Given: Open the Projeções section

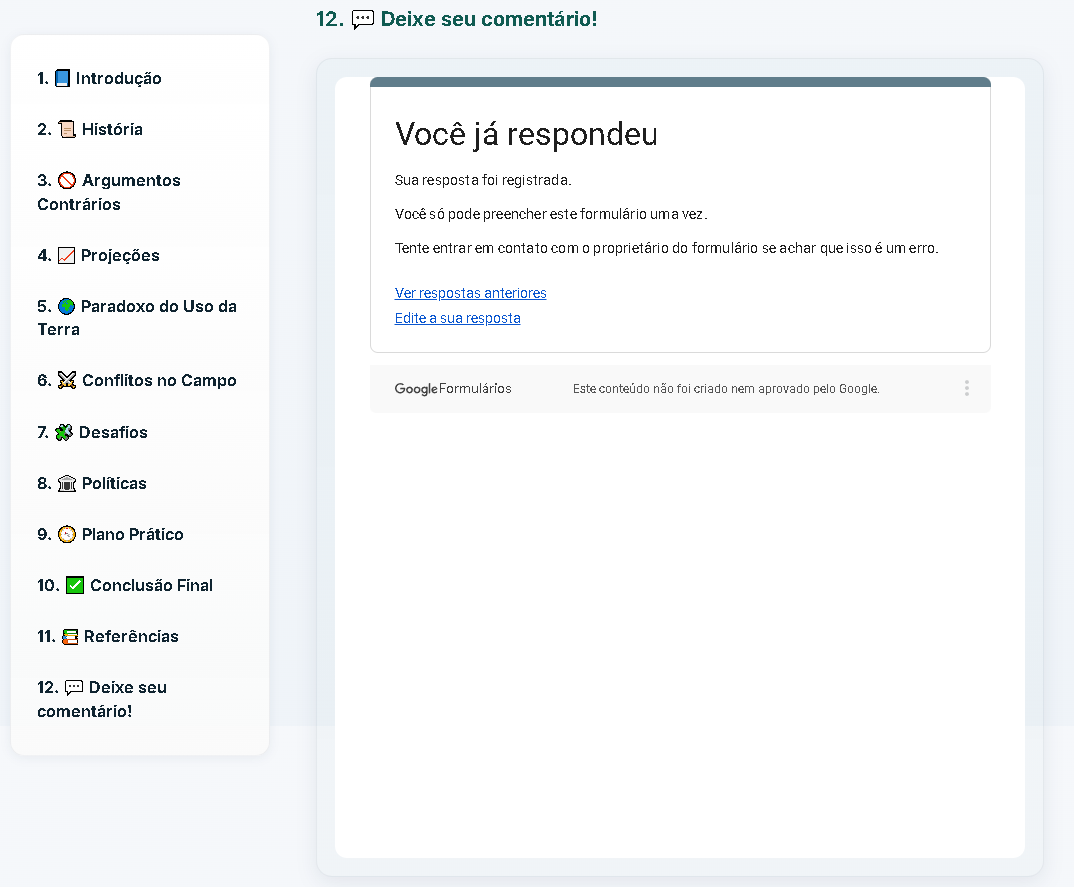Looking at the screenshot, I should pyautogui.click(x=98, y=255).
